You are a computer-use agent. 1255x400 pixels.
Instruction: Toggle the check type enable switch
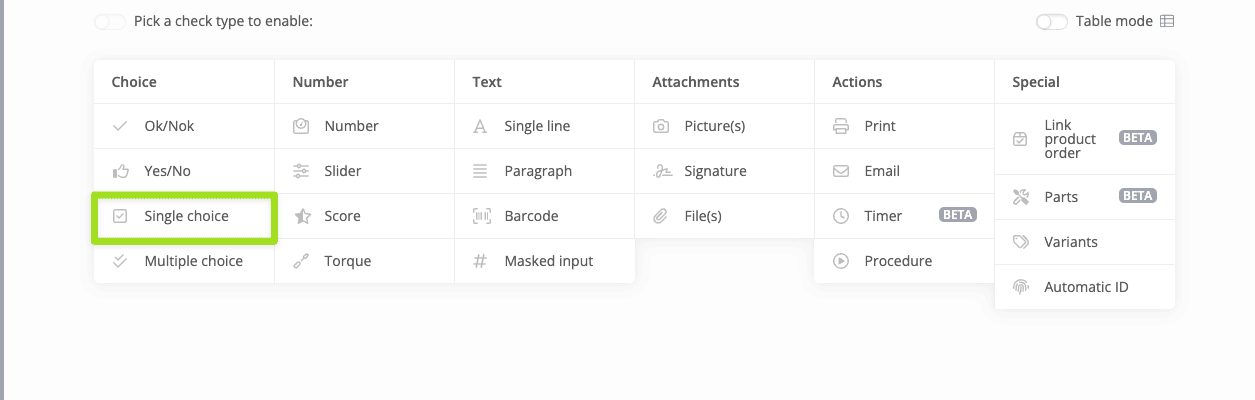click(110, 21)
